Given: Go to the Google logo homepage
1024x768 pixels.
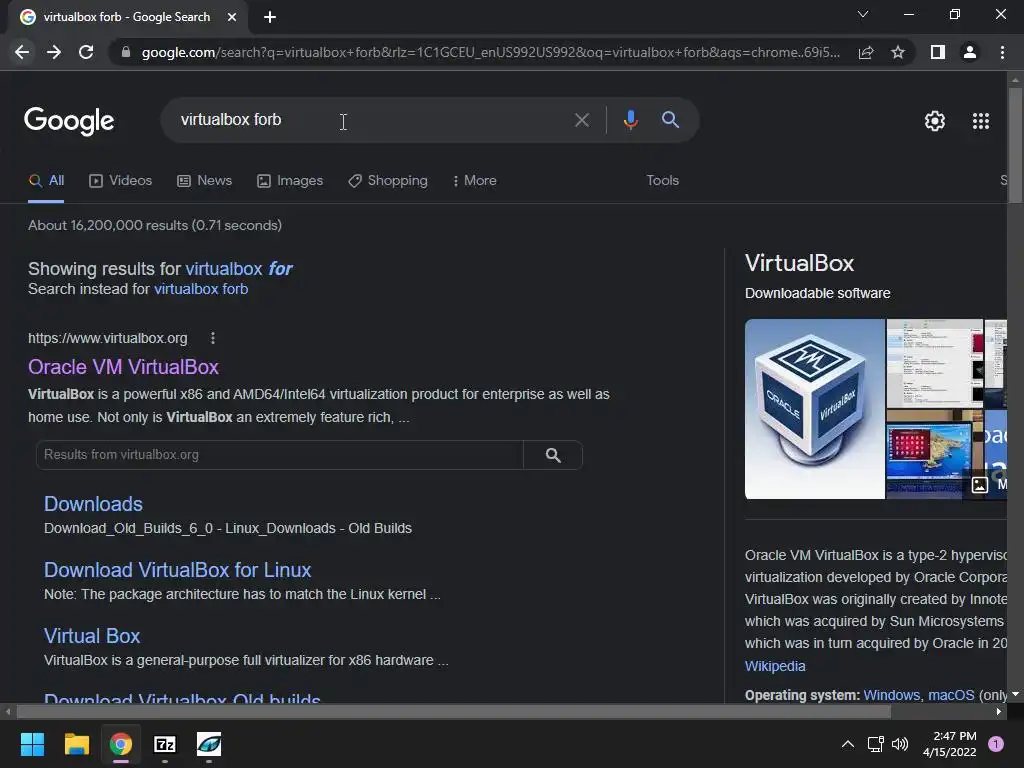Looking at the screenshot, I should (x=69, y=121).
